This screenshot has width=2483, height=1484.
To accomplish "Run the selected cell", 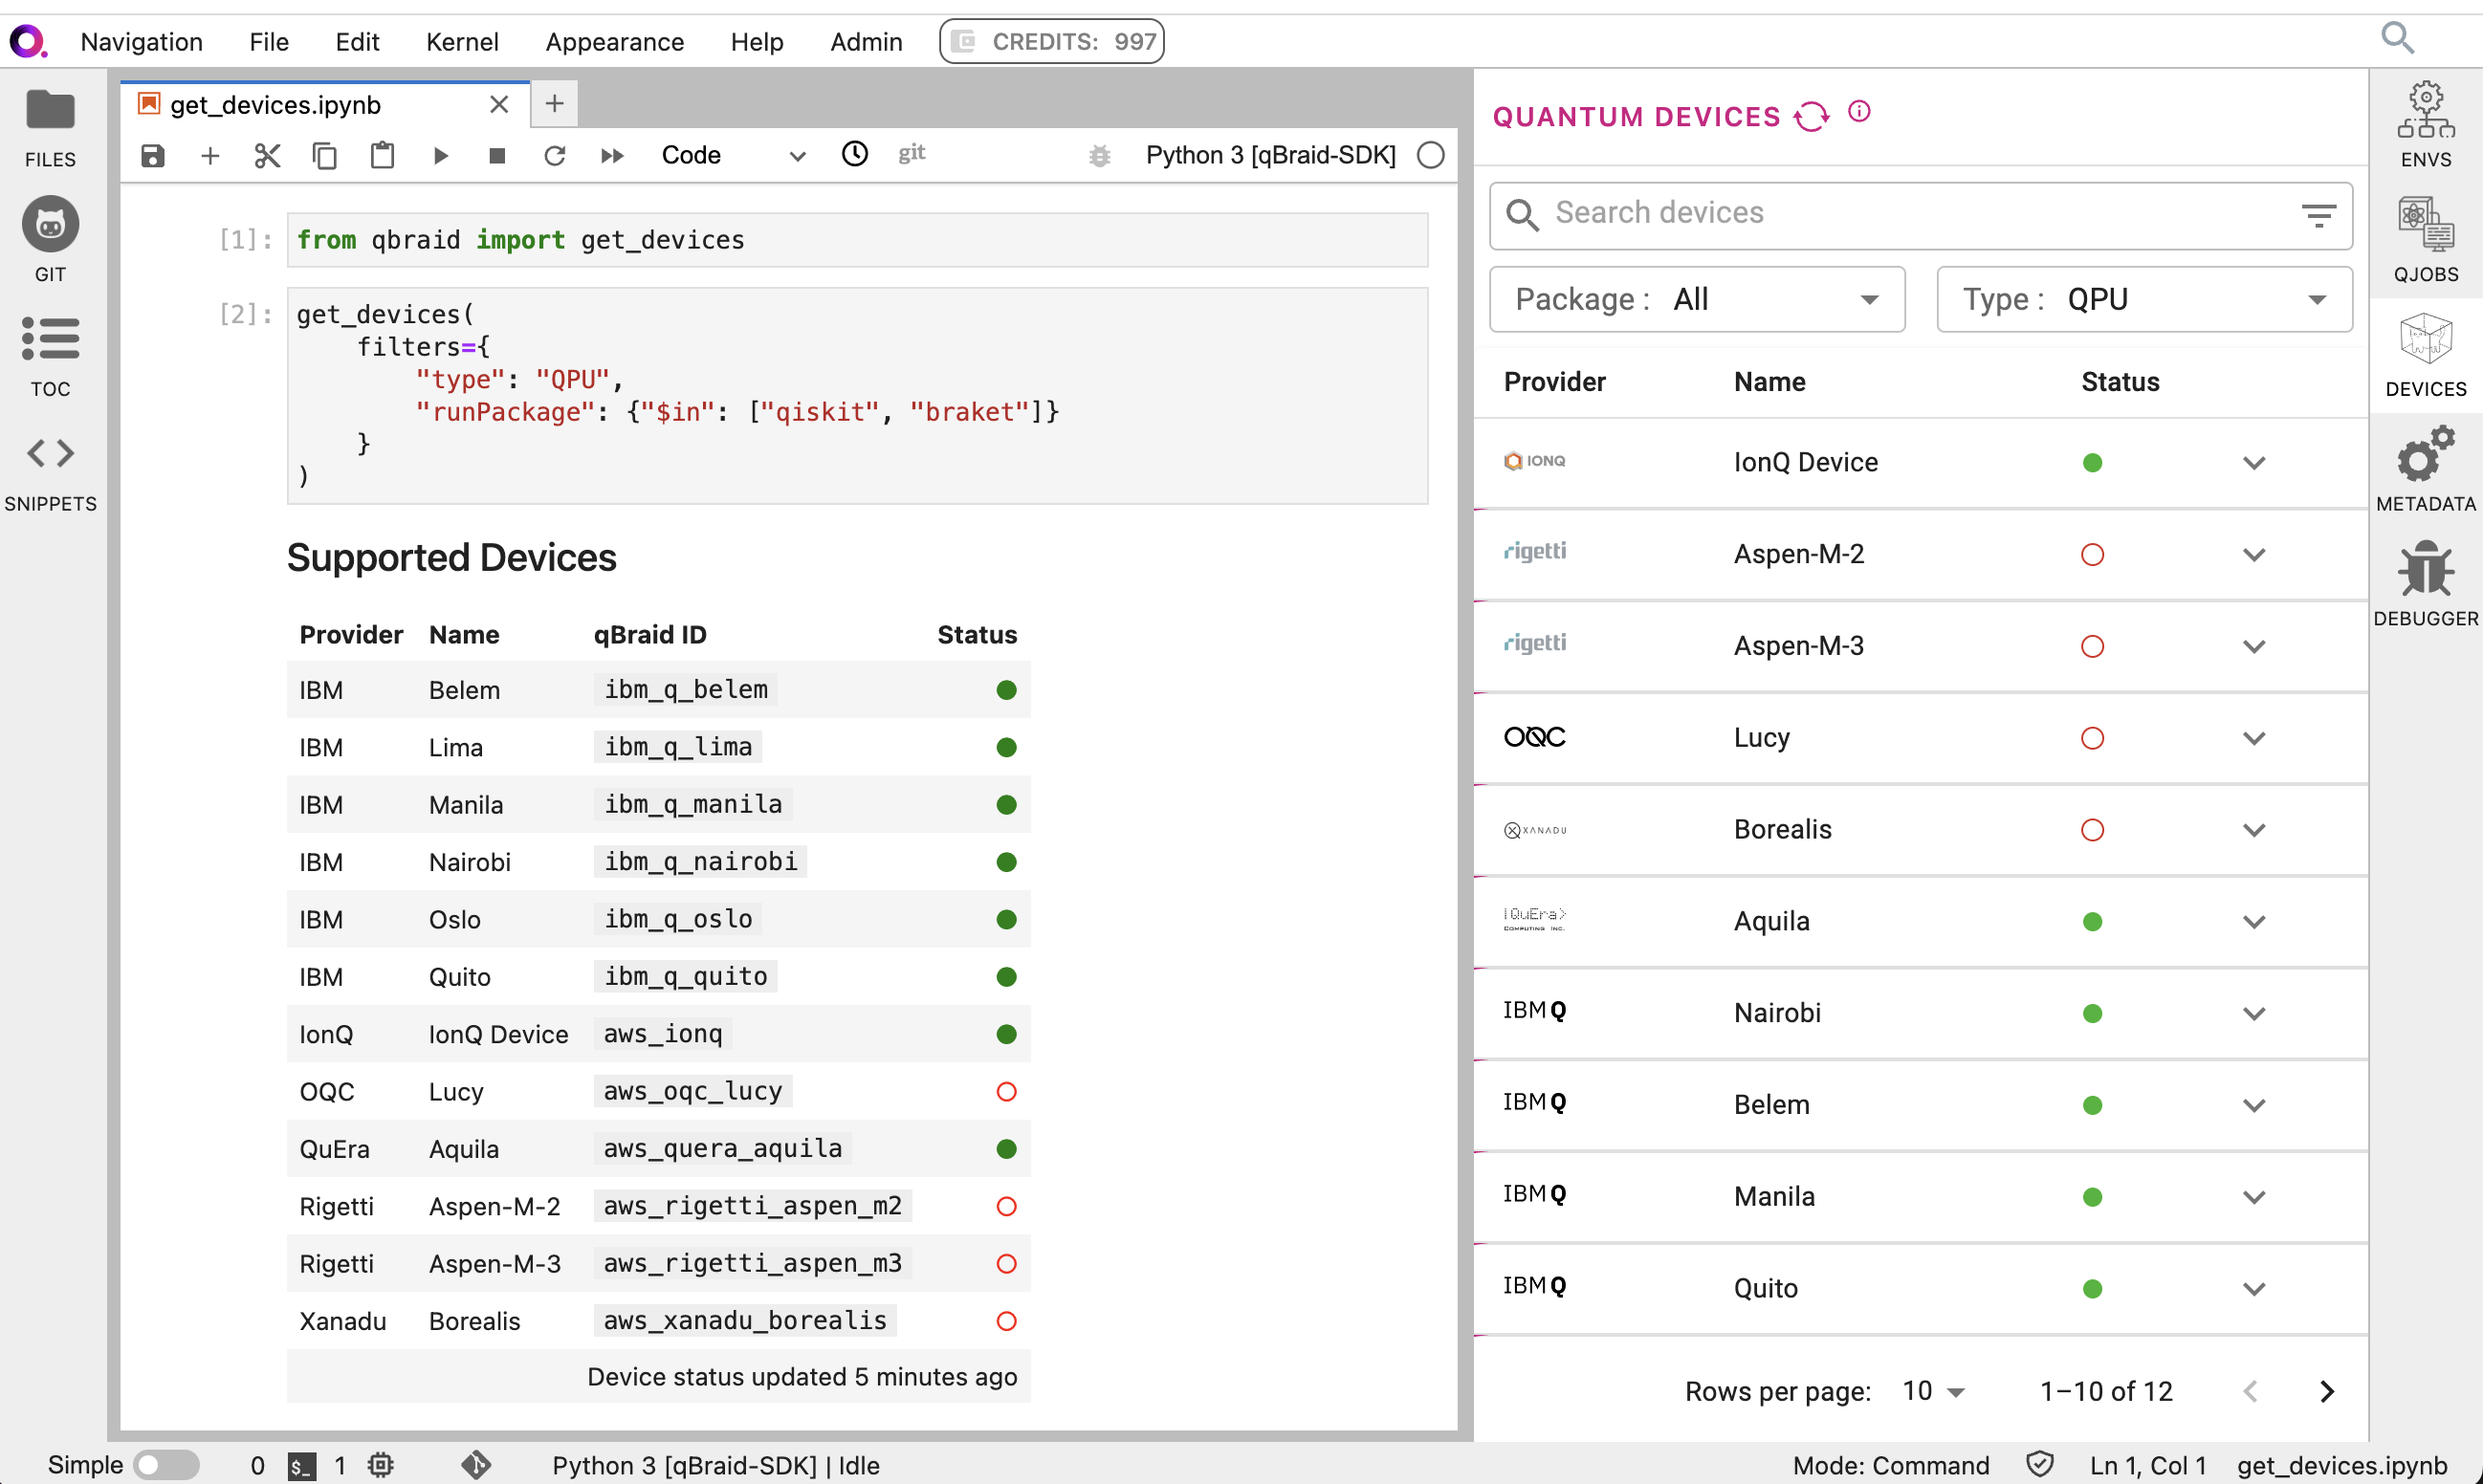I will pos(440,155).
